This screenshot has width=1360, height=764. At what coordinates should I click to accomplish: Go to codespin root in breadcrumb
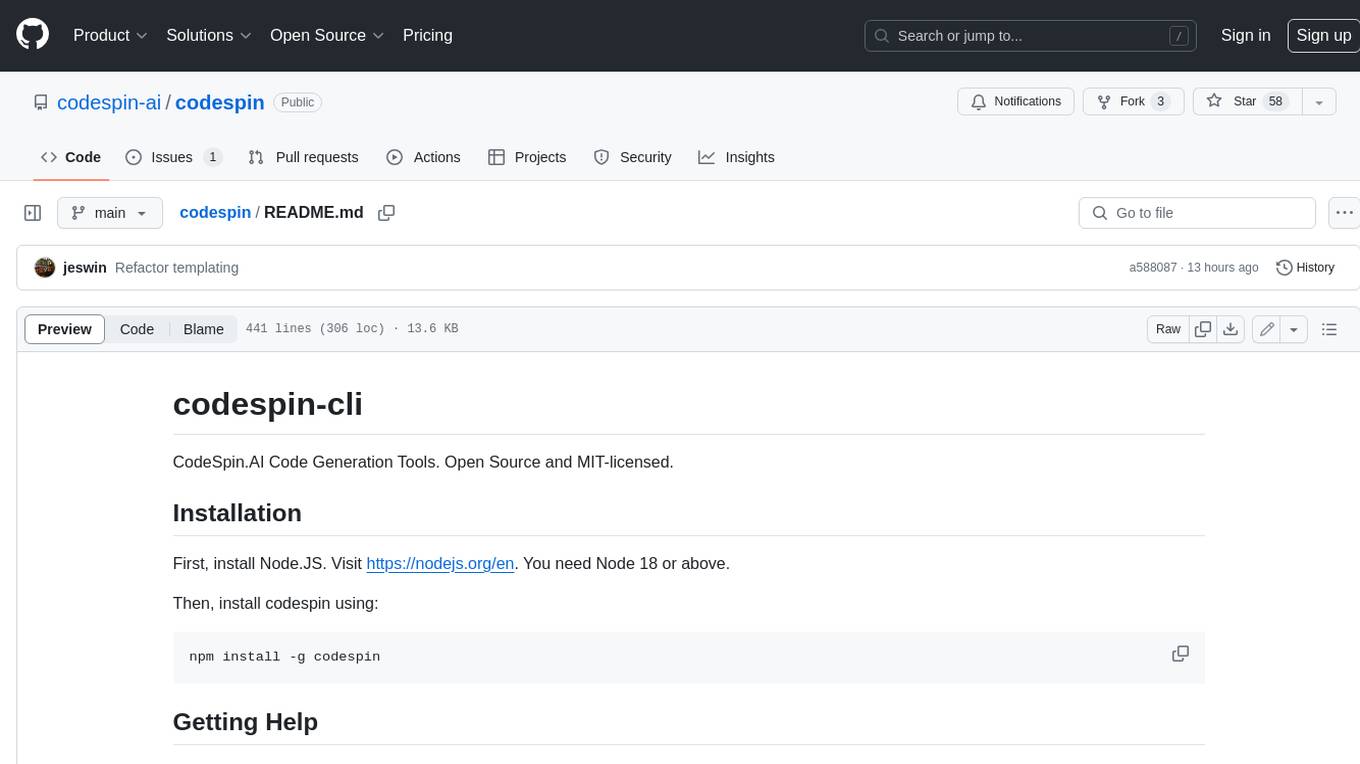click(215, 213)
